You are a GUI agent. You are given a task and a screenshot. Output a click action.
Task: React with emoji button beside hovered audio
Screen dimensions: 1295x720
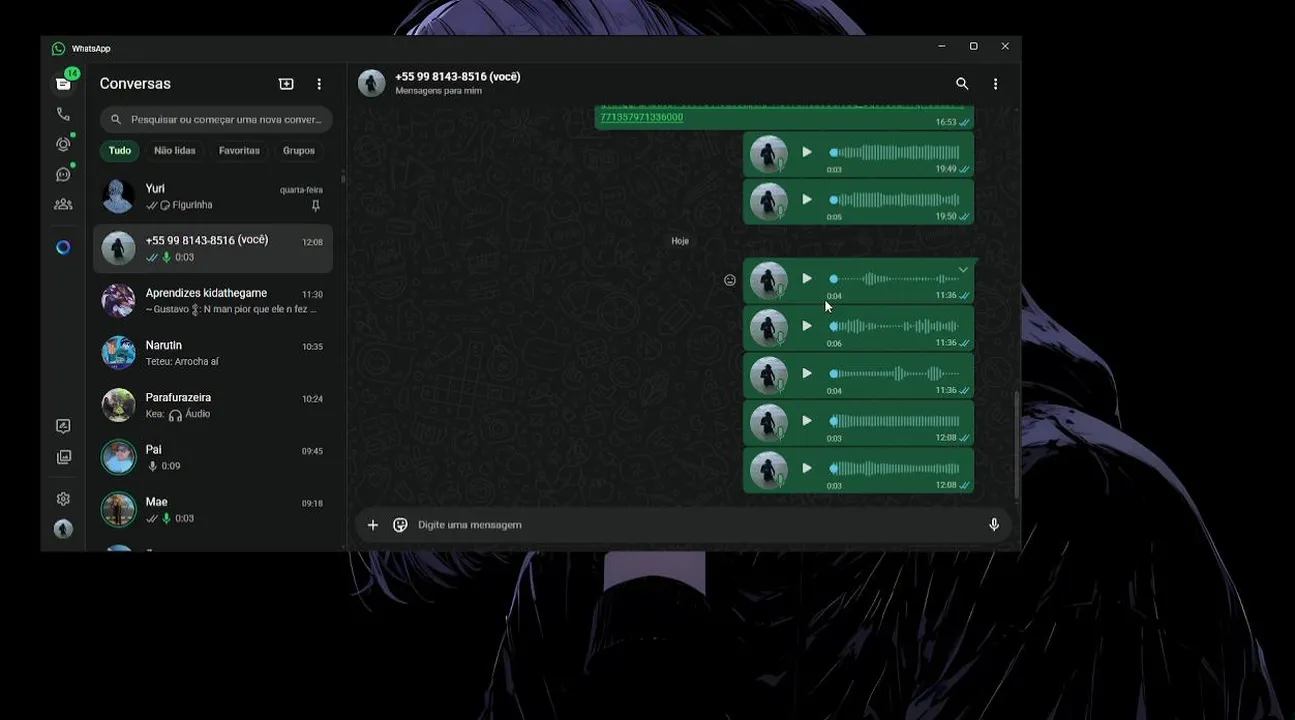pos(730,280)
